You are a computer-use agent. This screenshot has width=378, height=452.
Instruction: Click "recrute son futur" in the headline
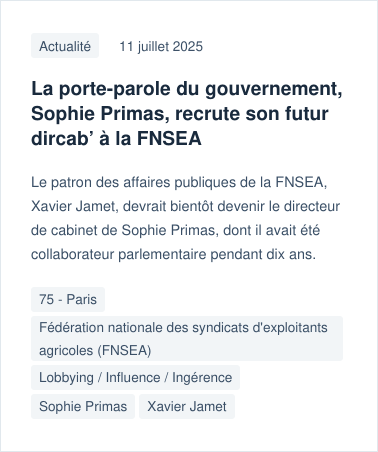tap(252, 114)
